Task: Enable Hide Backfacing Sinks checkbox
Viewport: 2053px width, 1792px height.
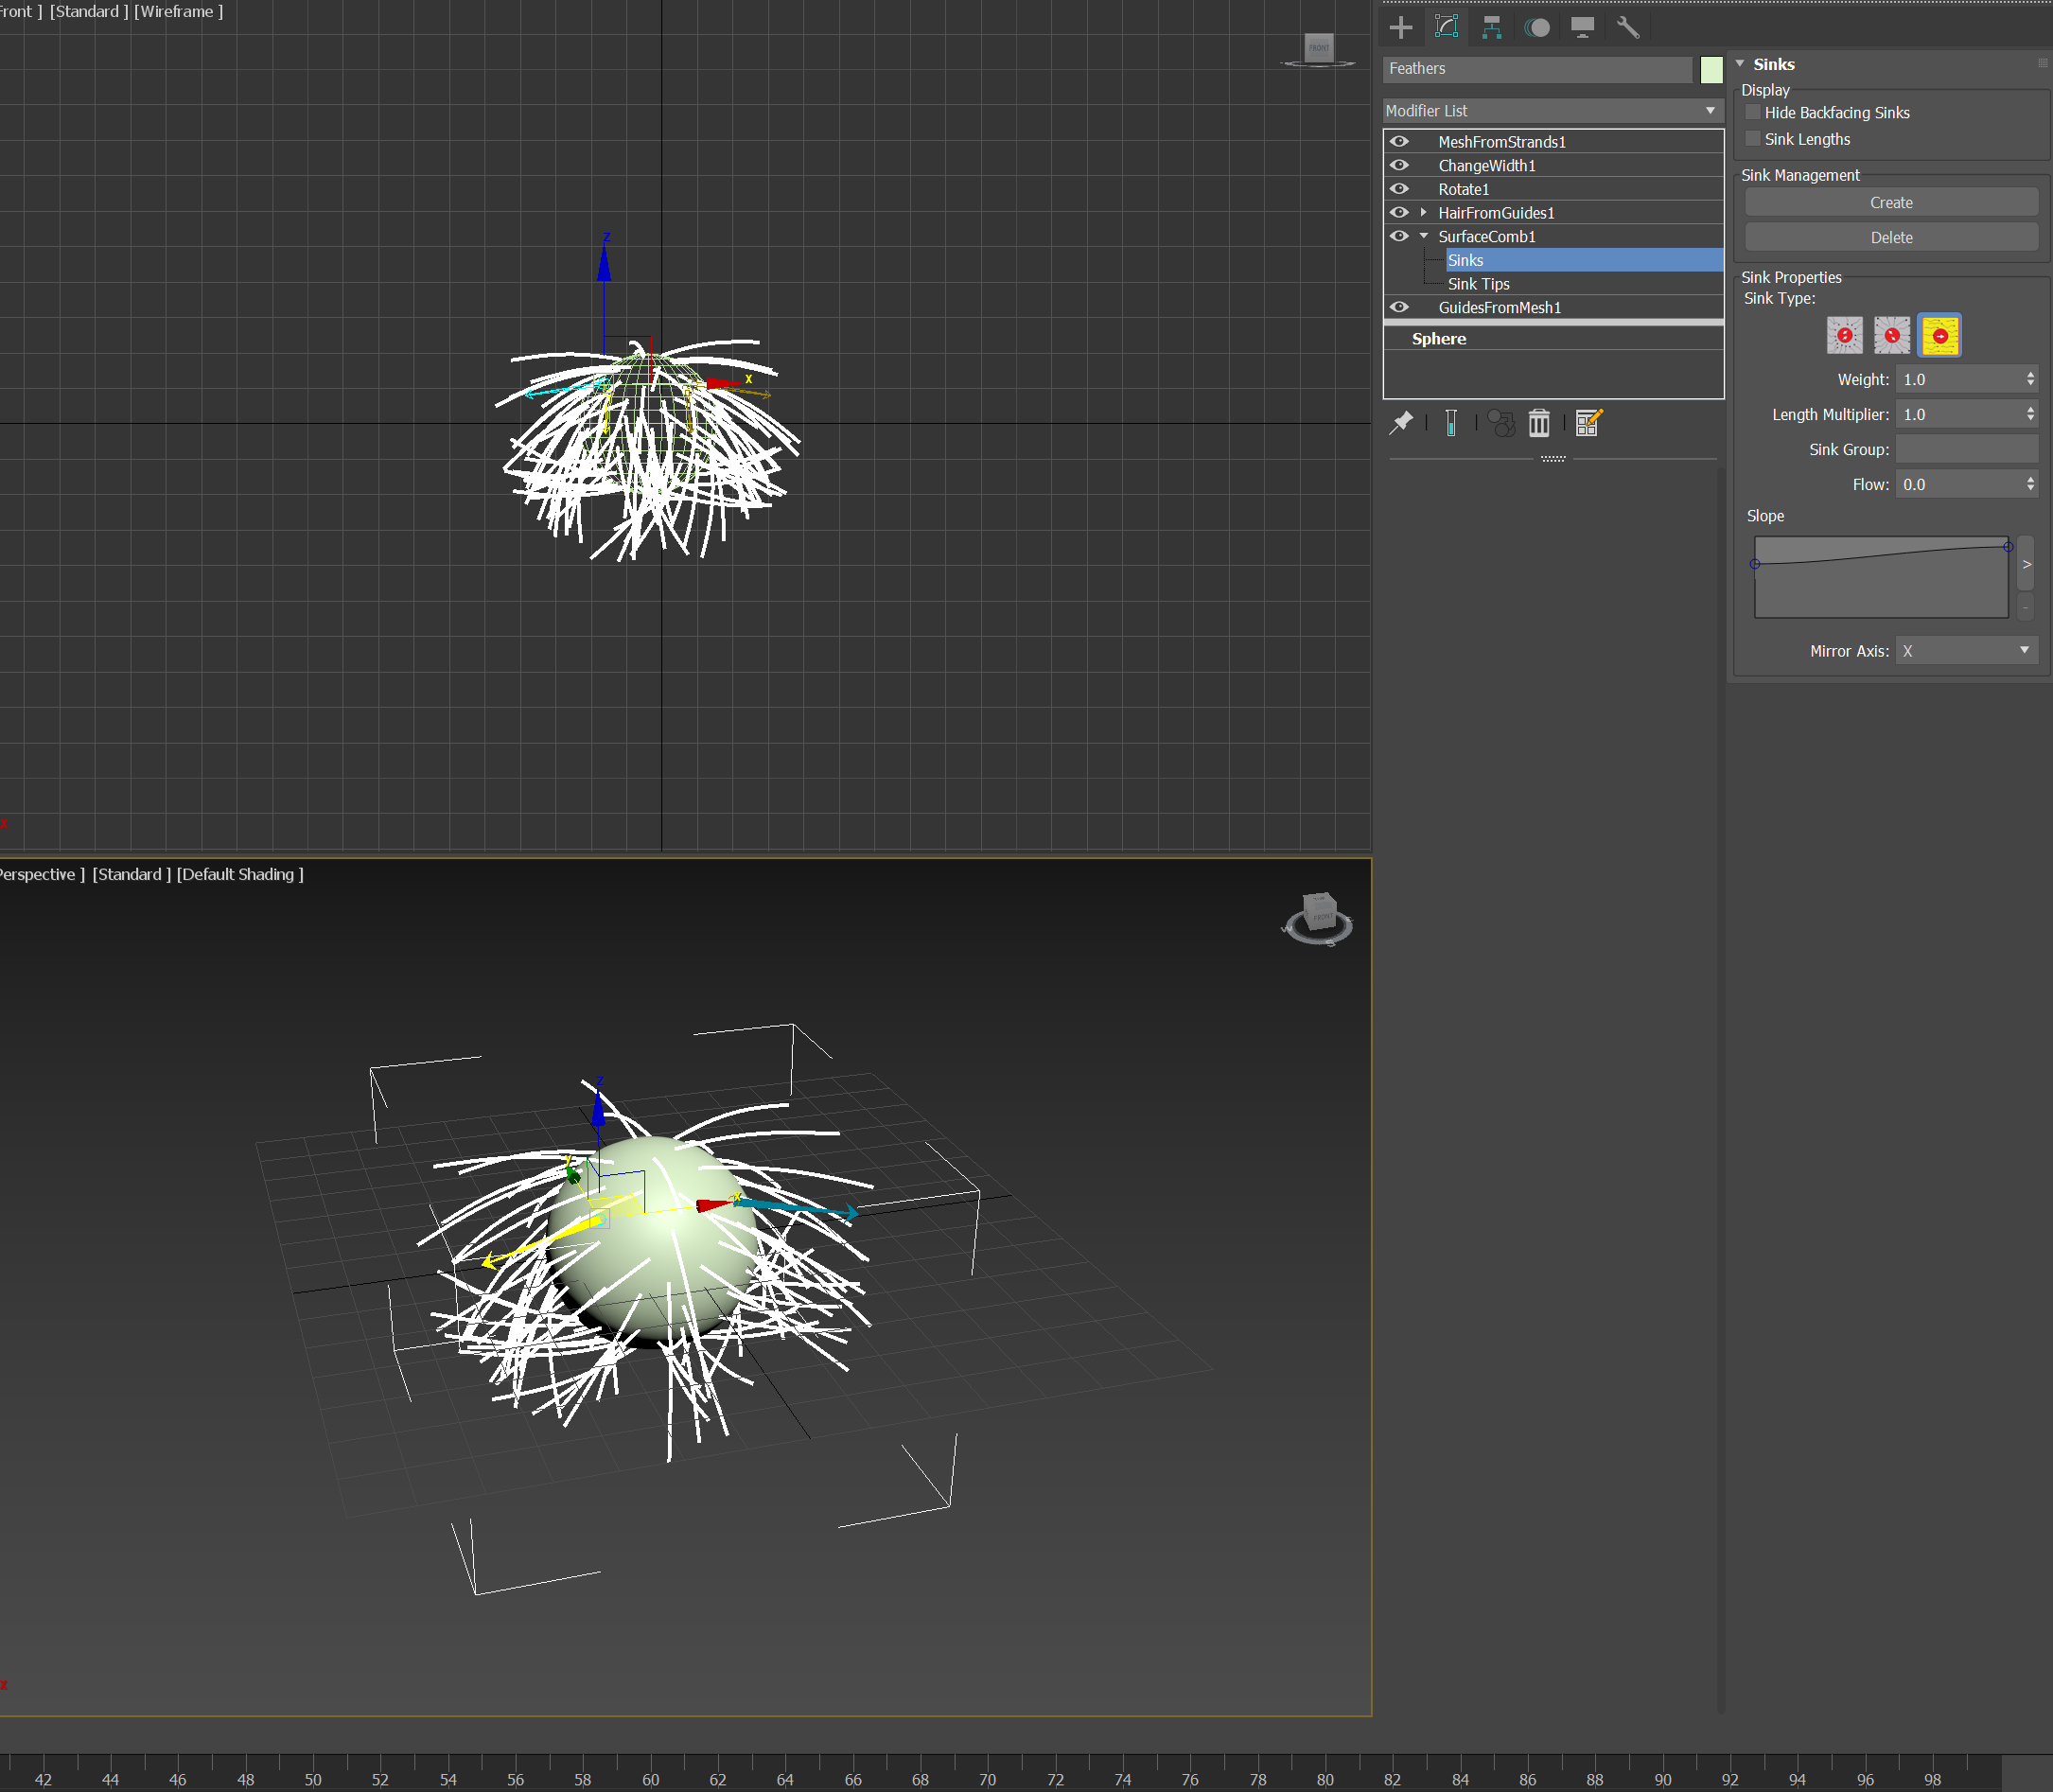Action: coord(1753,113)
